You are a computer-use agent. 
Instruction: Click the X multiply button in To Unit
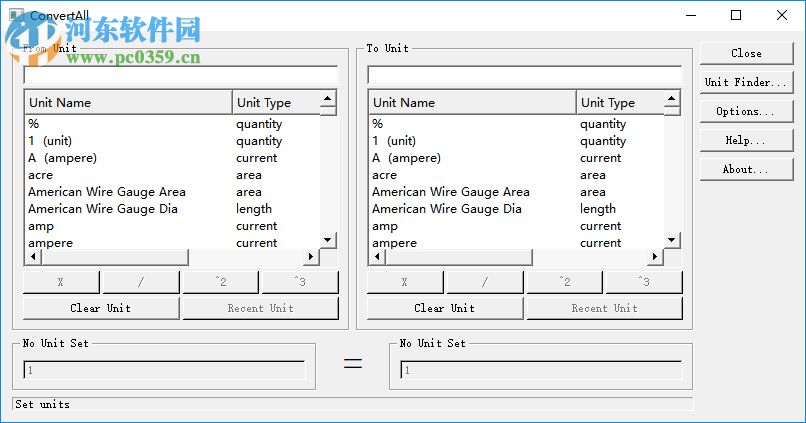click(405, 282)
